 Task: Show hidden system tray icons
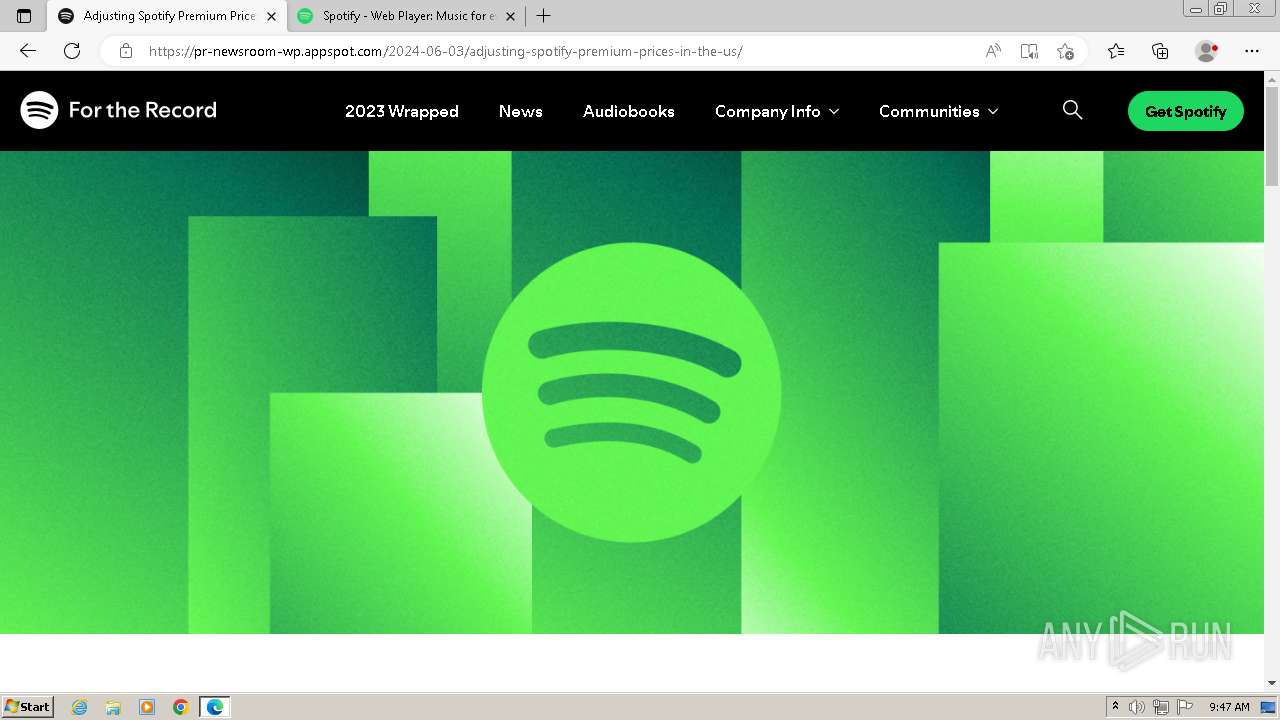pos(1116,706)
